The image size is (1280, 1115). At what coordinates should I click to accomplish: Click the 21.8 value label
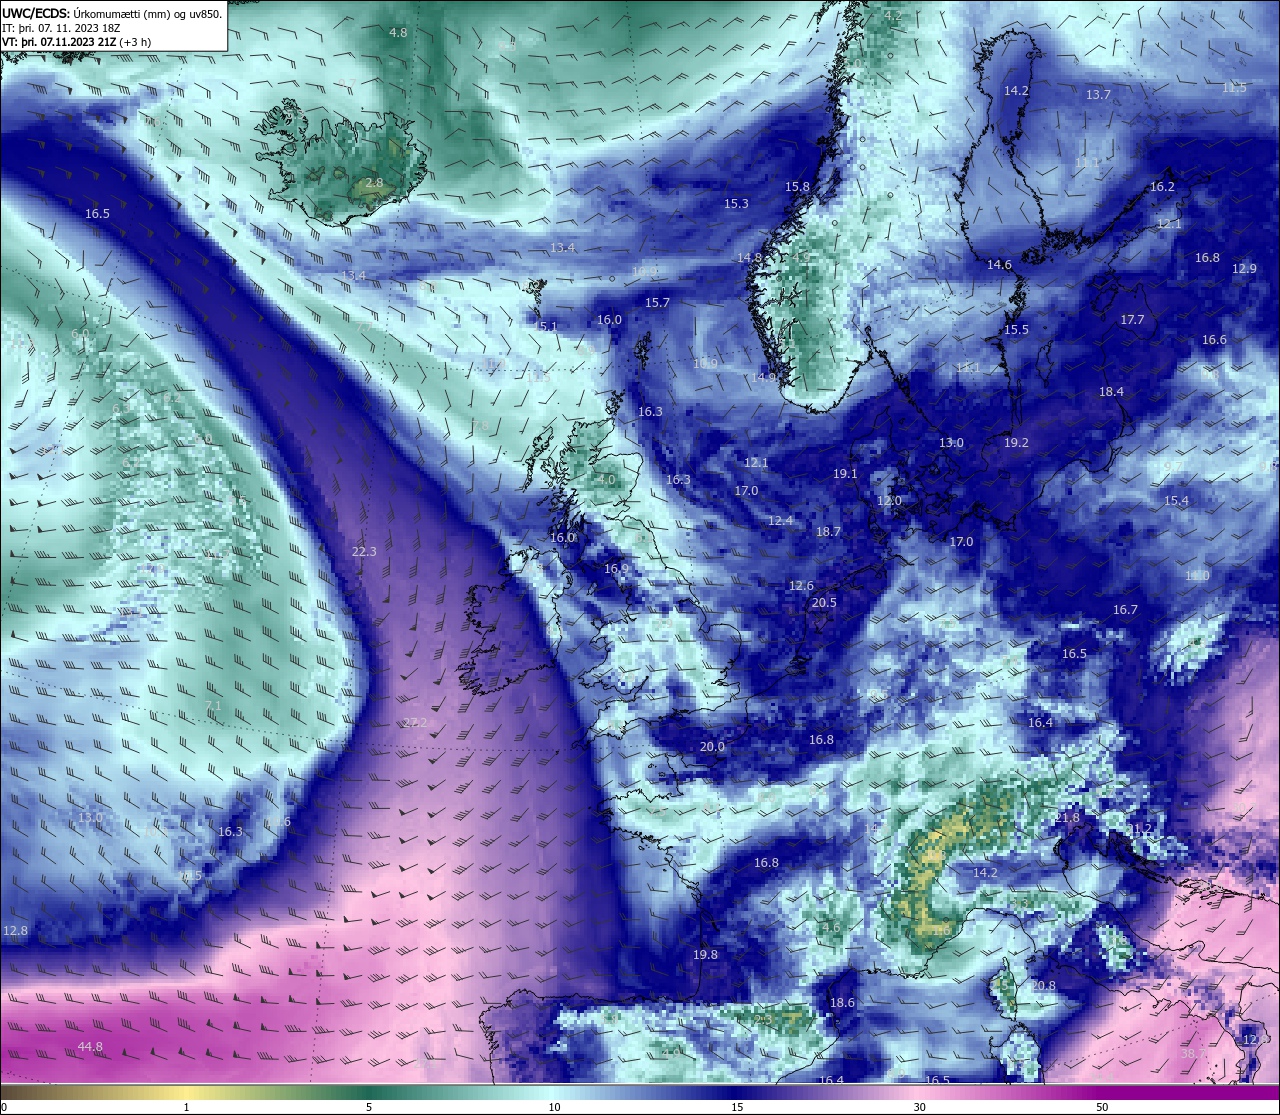click(1067, 818)
